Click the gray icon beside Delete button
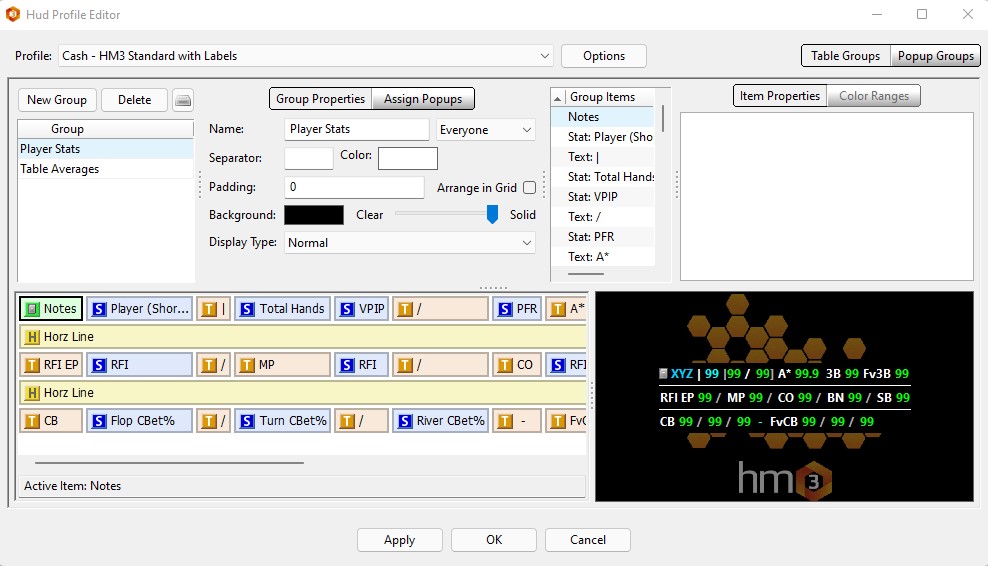988x566 pixels. click(x=182, y=100)
